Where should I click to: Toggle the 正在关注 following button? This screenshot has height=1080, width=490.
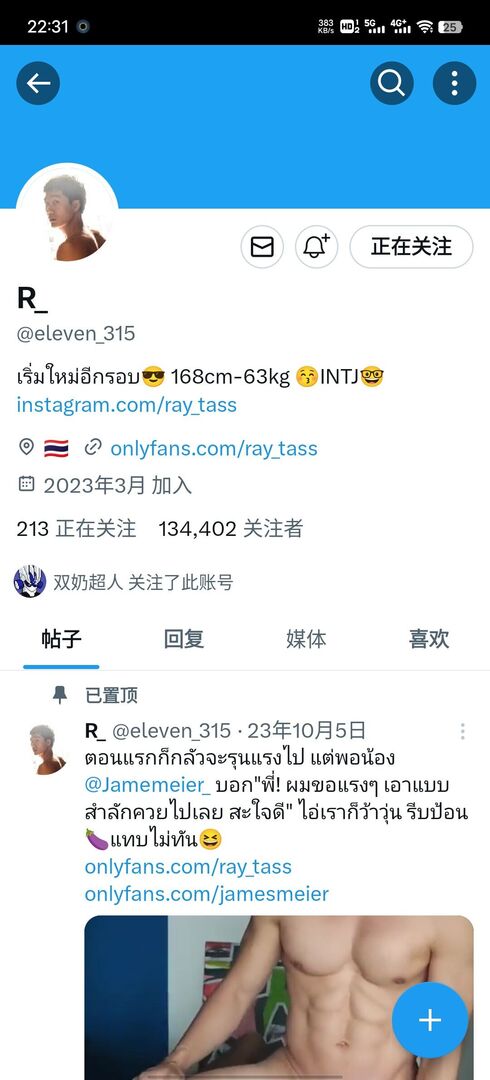click(x=411, y=247)
